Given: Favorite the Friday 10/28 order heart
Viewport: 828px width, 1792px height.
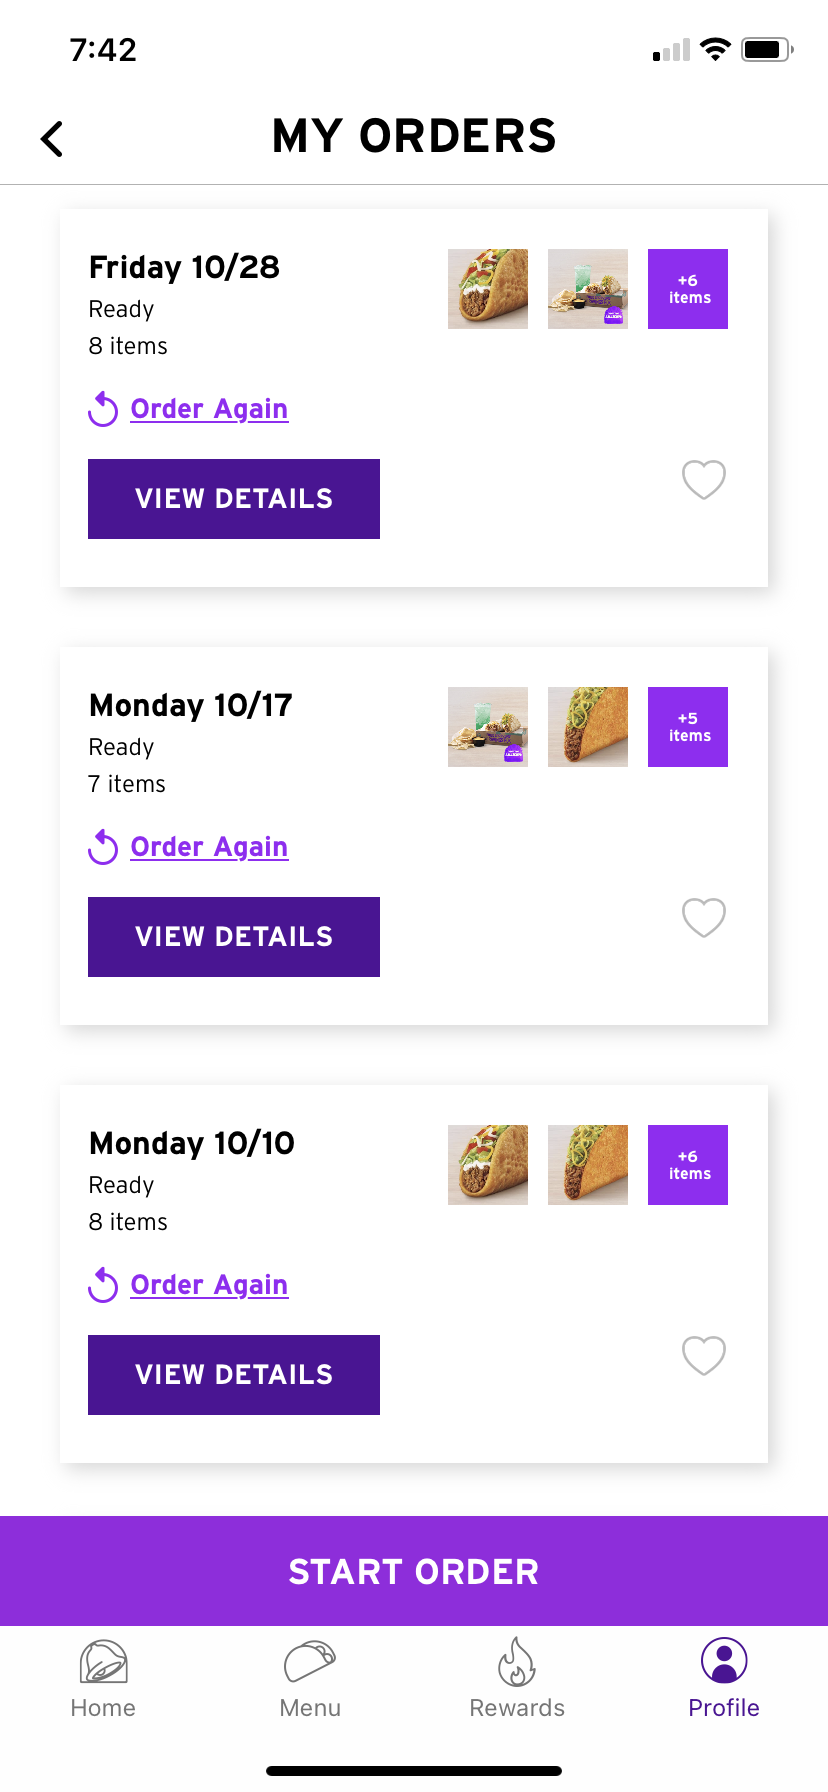Looking at the screenshot, I should [x=704, y=479].
